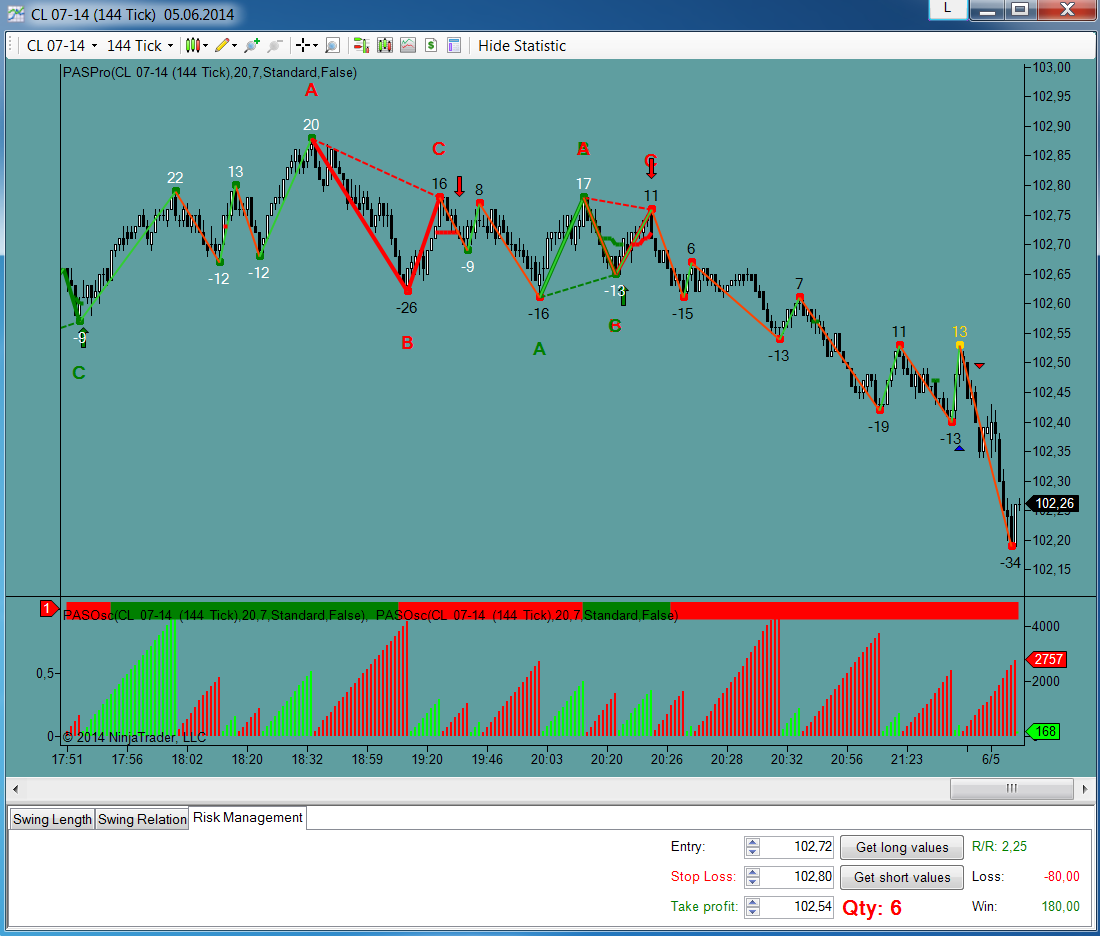The height and width of the screenshot is (936, 1100).
Task: Open the 144 Tick interval dropdown
Action: (x=140, y=46)
